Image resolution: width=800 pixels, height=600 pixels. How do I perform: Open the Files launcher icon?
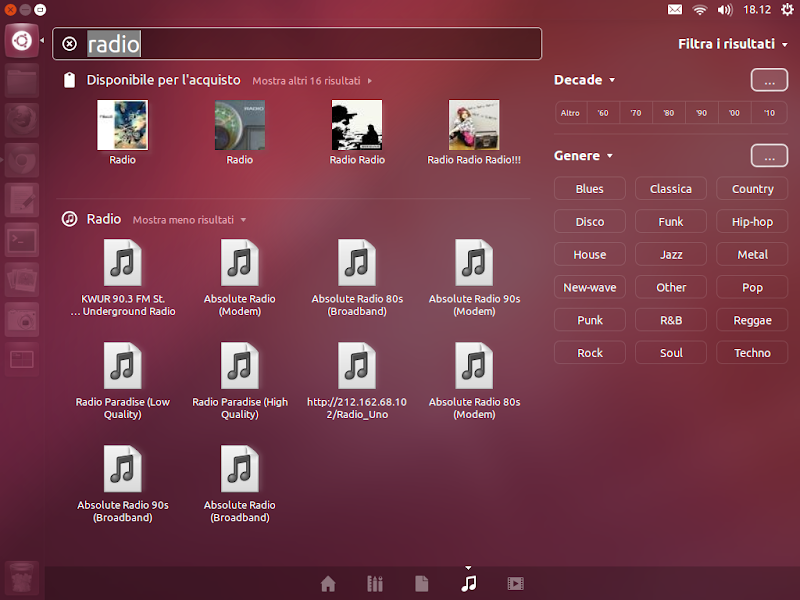(21, 81)
